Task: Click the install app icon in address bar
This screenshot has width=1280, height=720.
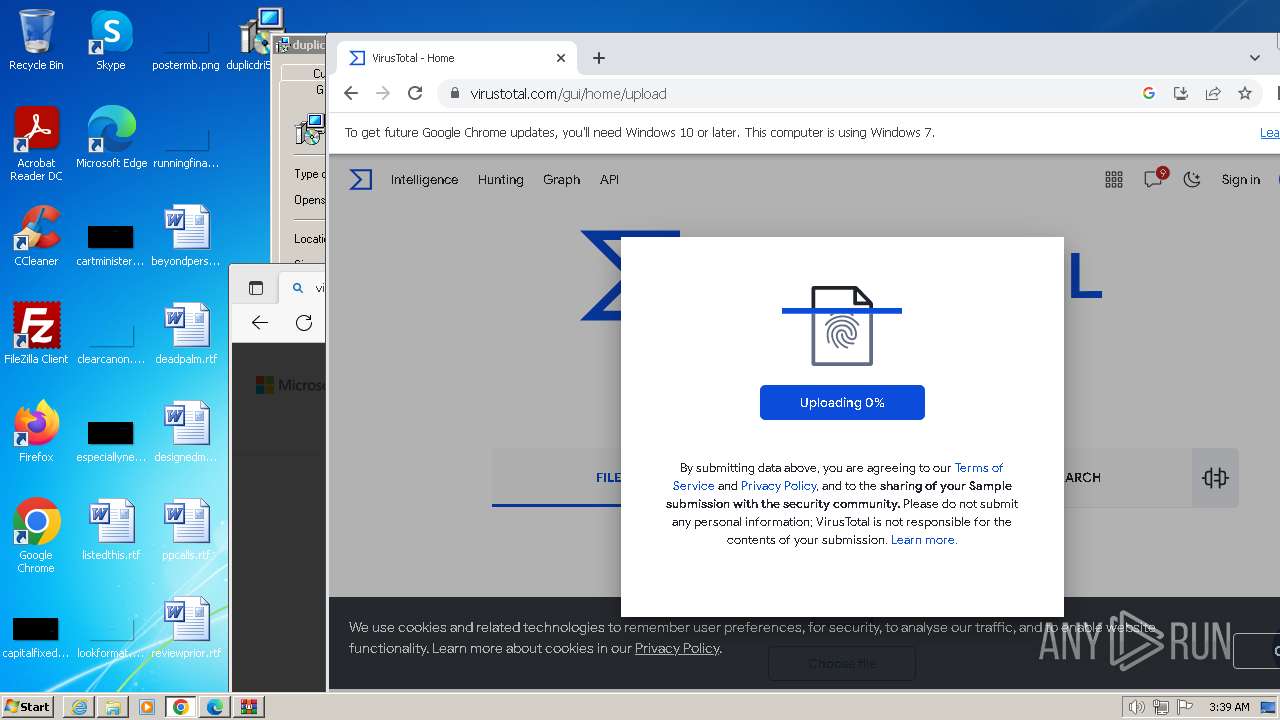Action: [x=1181, y=93]
